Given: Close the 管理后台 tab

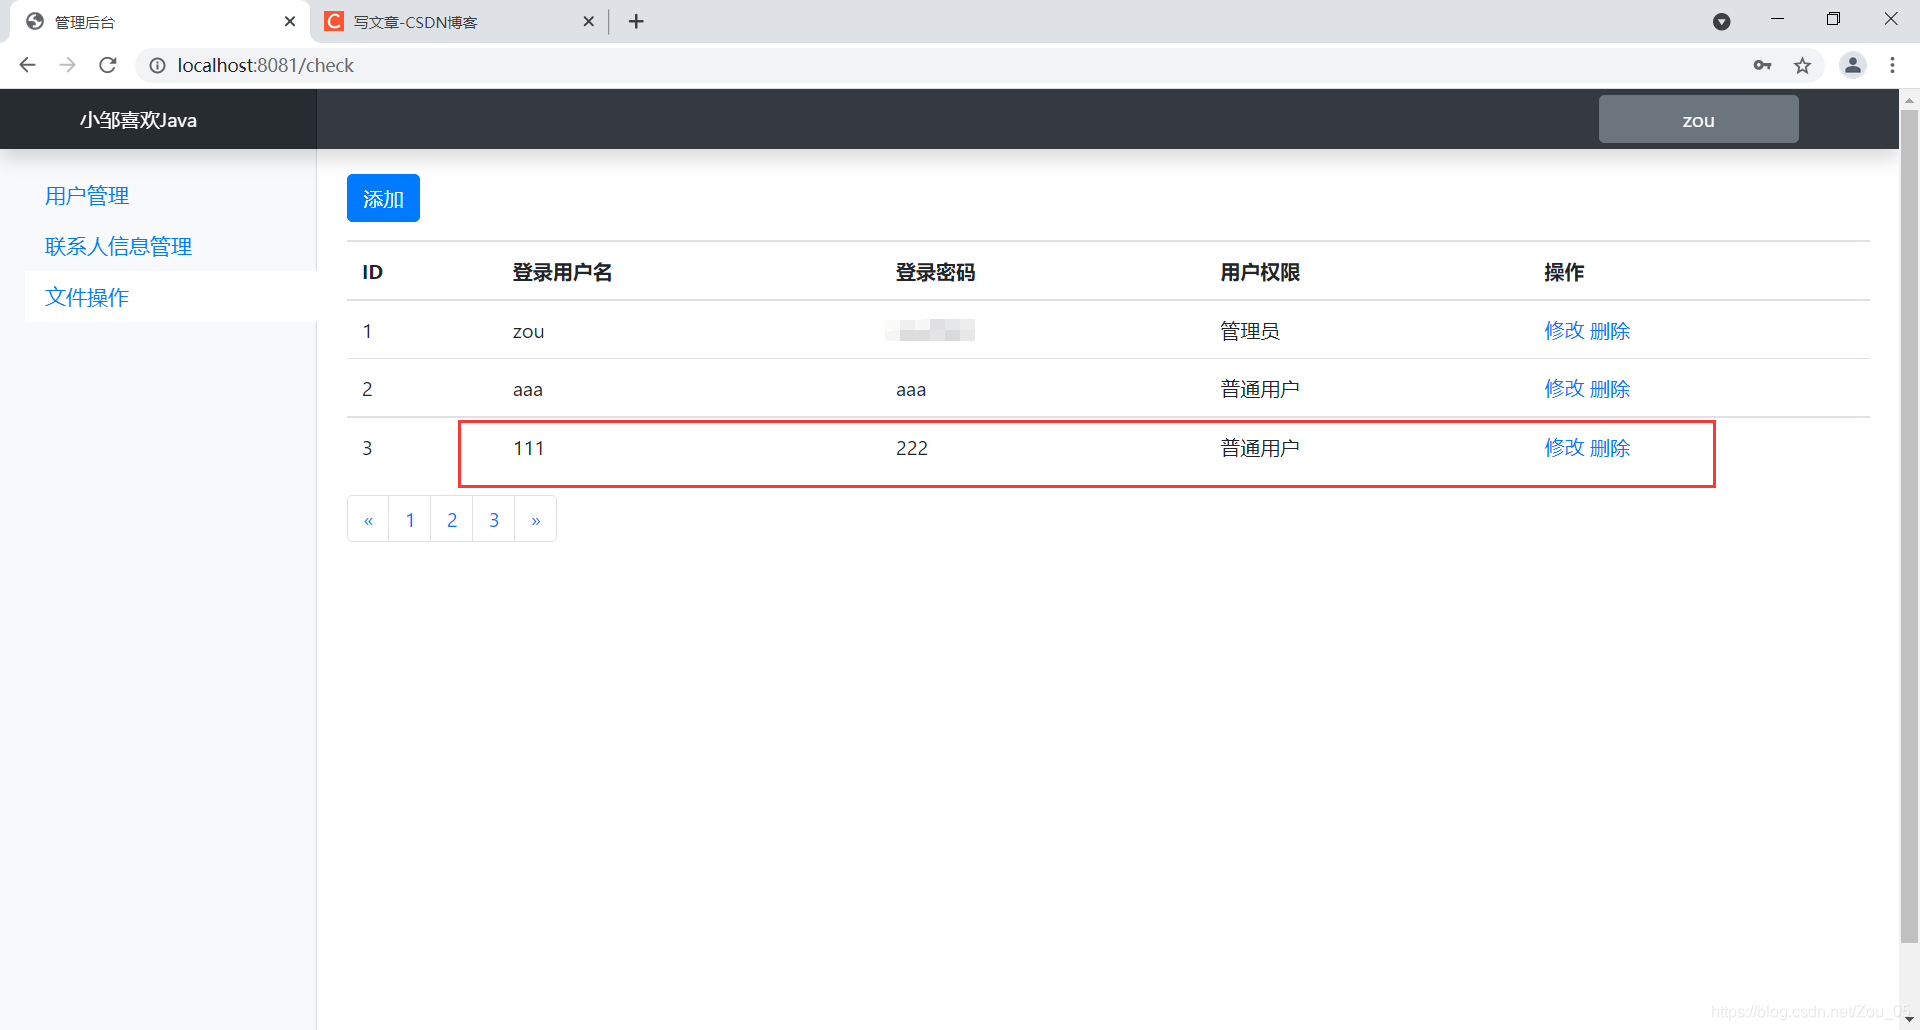Looking at the screenshot, I should tap(290, 21).
